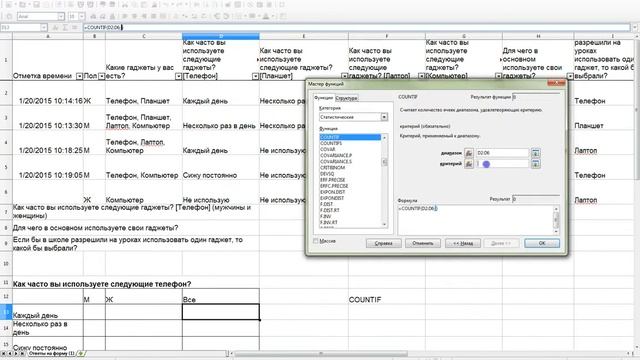The height and width of the screenshot is (360, 640).
Task: Select column A header
Action: click(48, 36)
